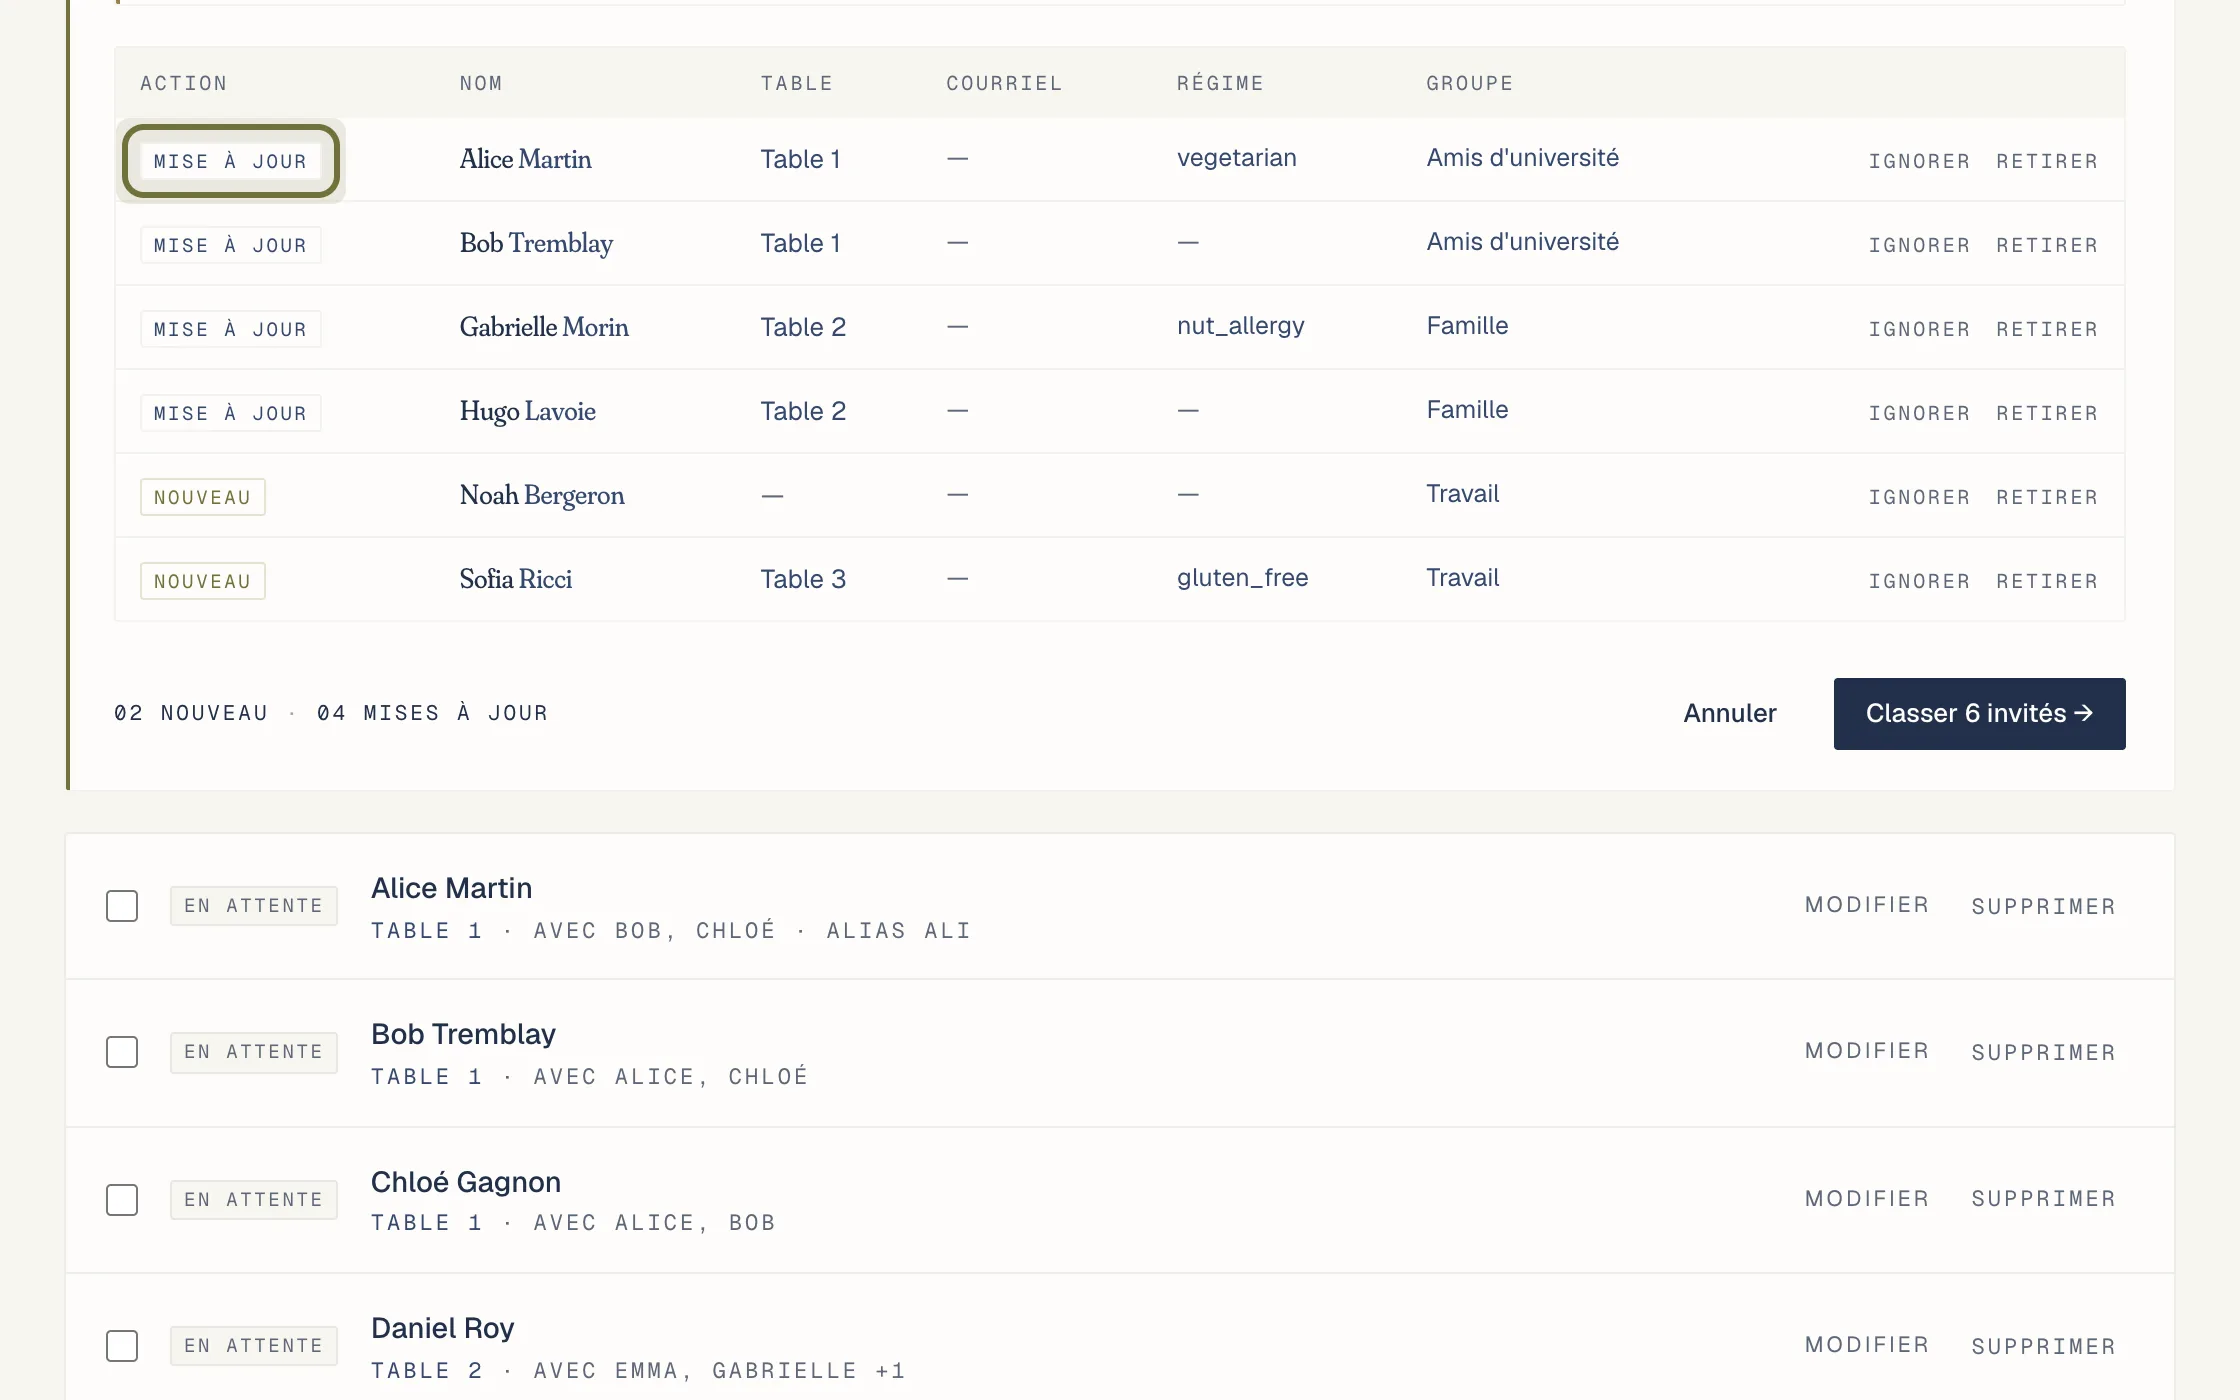Cancel the import with Annuler
The image size is (2240, 1400).
coord(1730,714)
